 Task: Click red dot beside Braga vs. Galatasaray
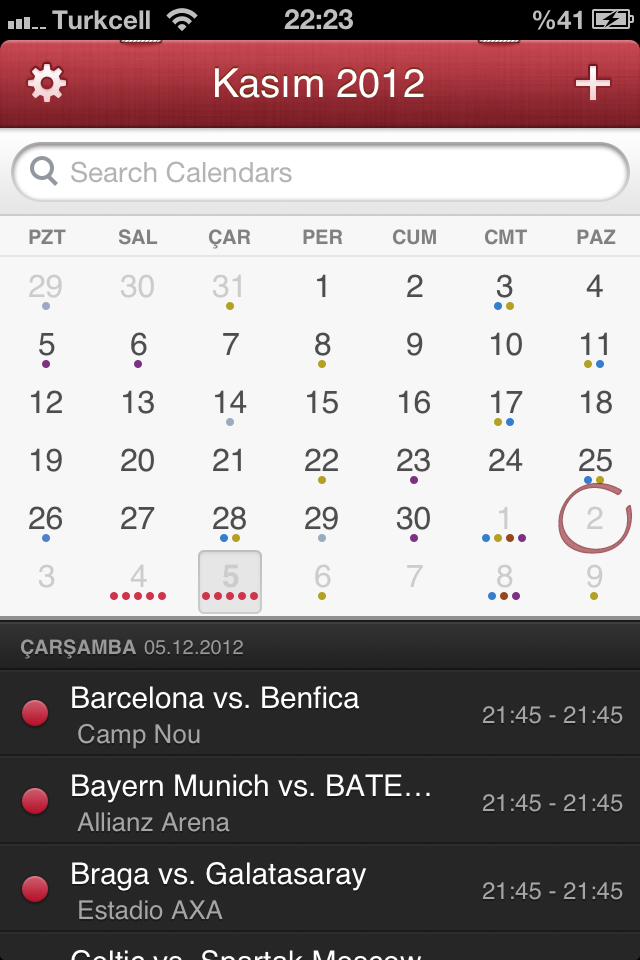(x=35, y=889)
